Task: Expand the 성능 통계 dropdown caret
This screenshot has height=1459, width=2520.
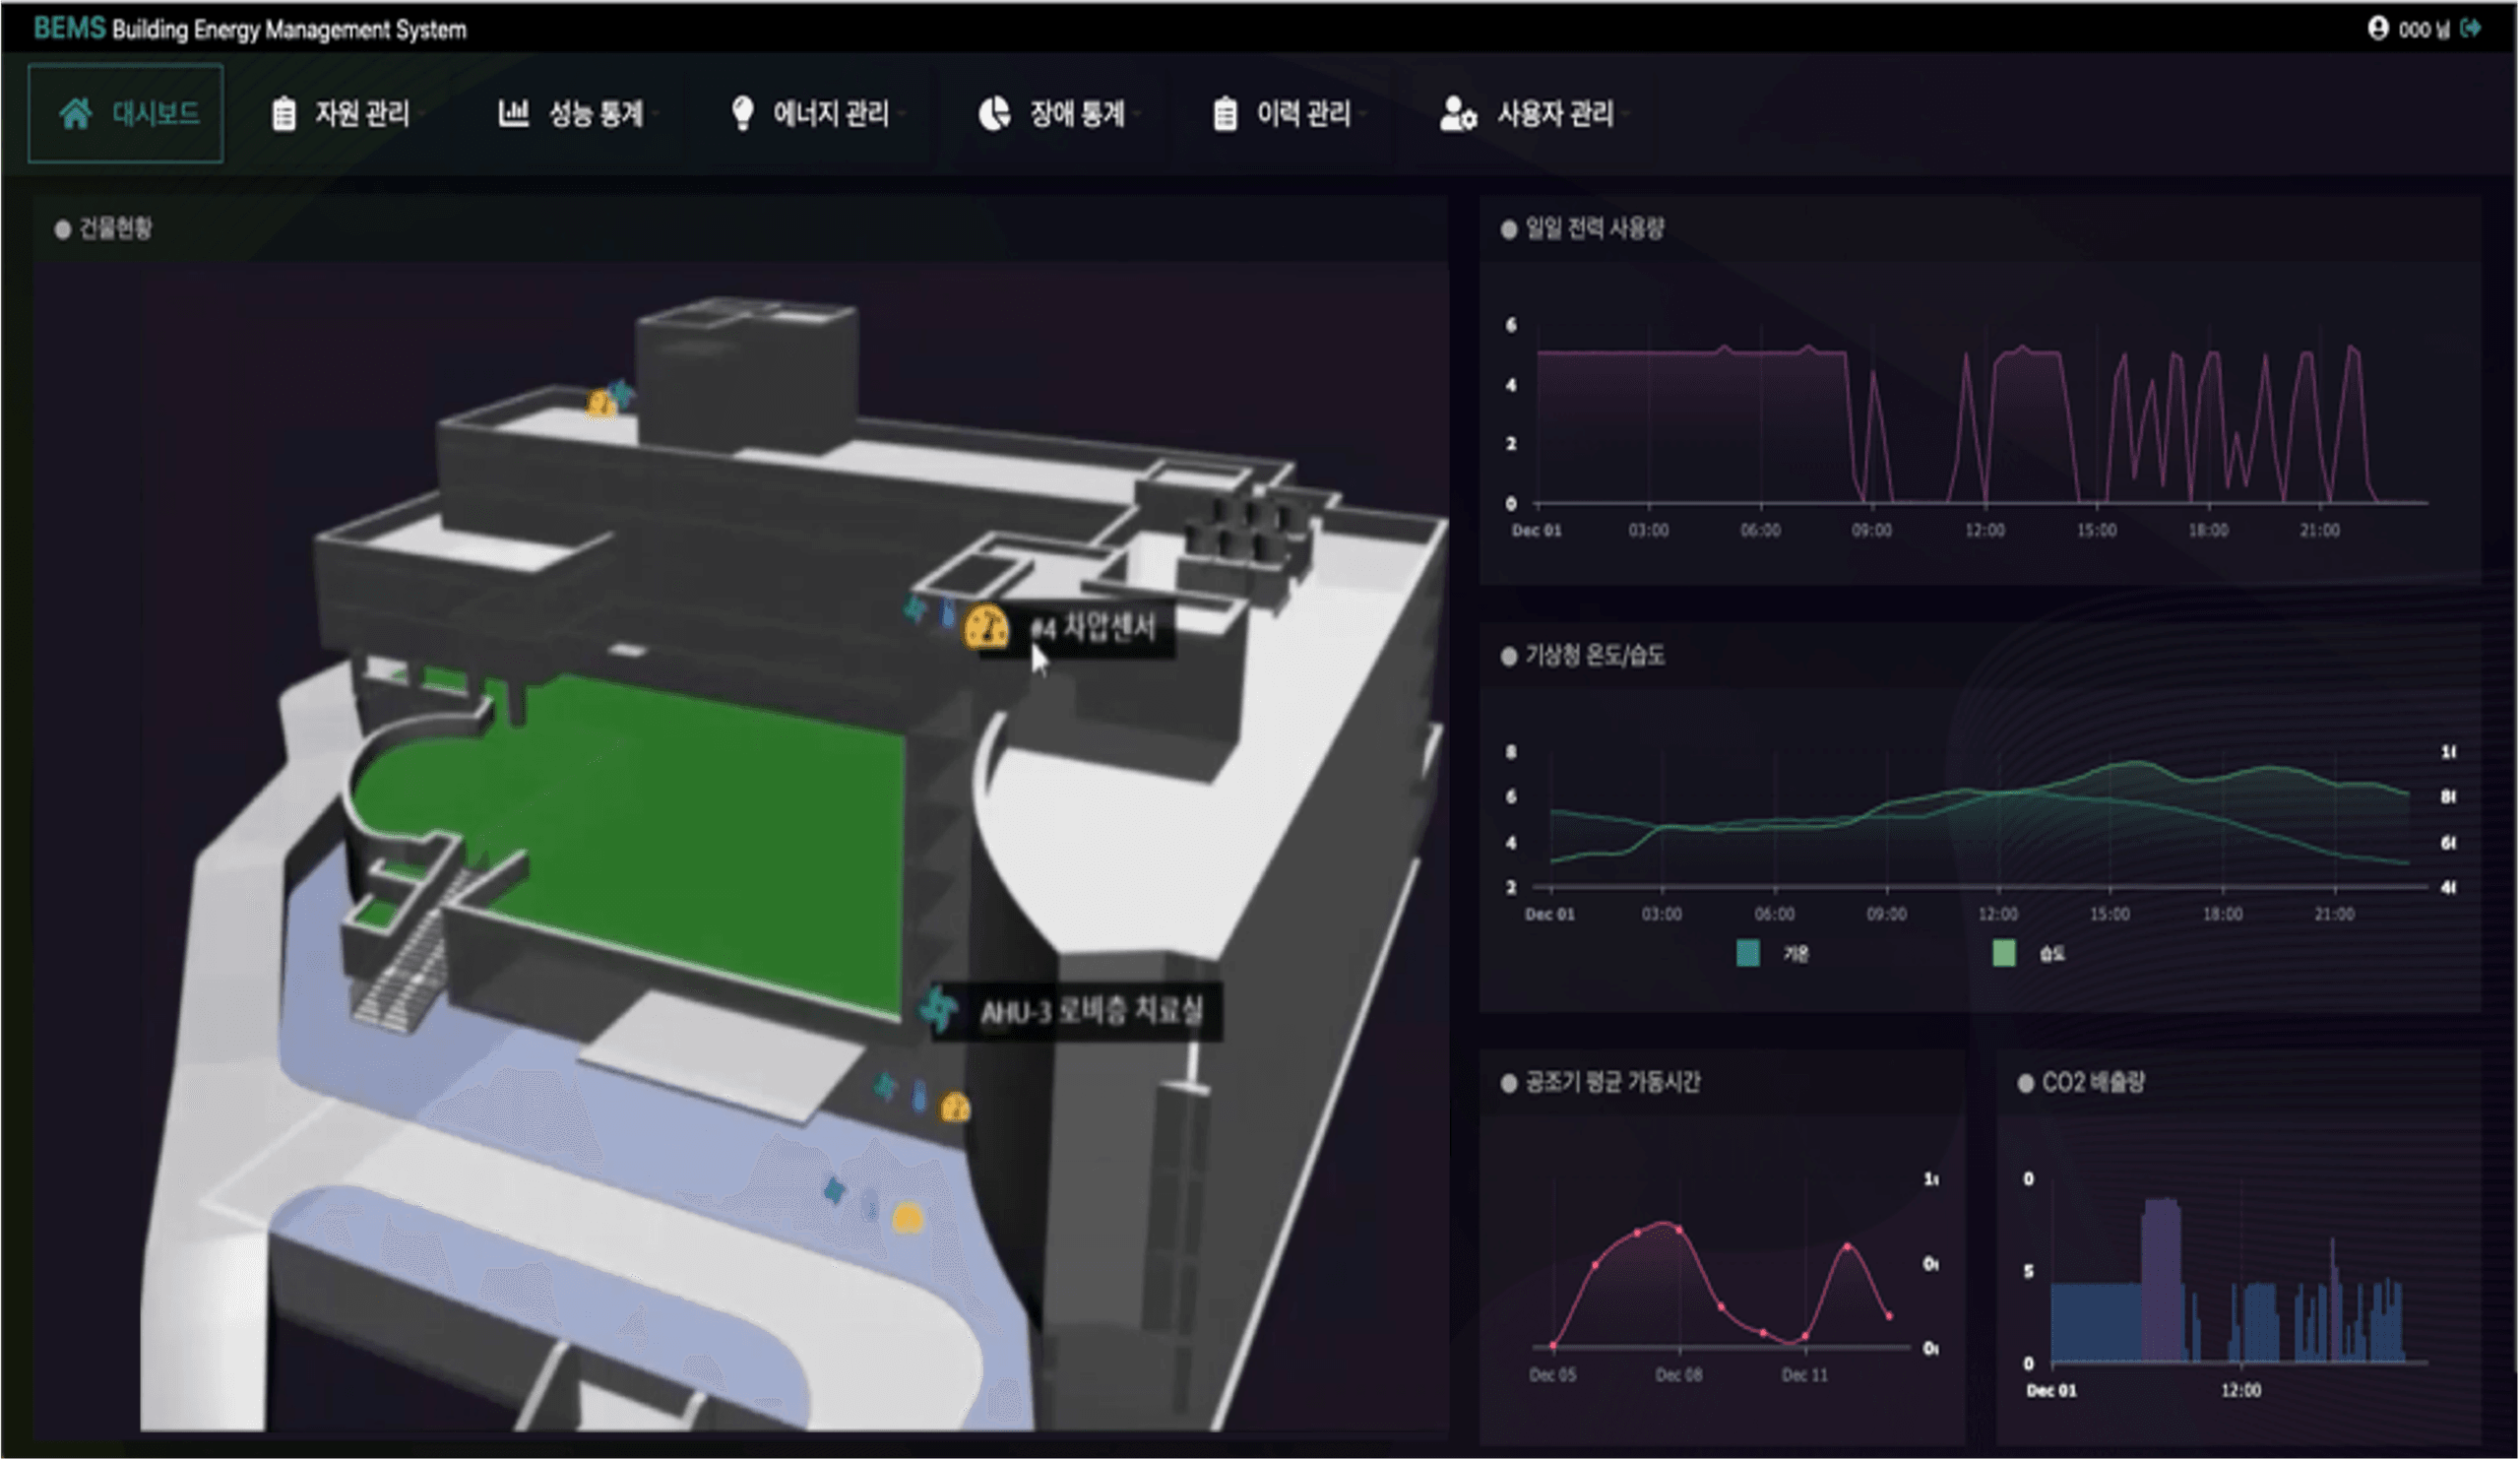Action: coord(656,115)
